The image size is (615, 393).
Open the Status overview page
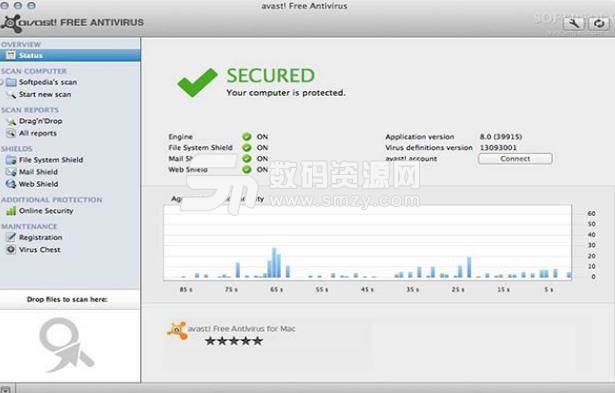(70, 55)
